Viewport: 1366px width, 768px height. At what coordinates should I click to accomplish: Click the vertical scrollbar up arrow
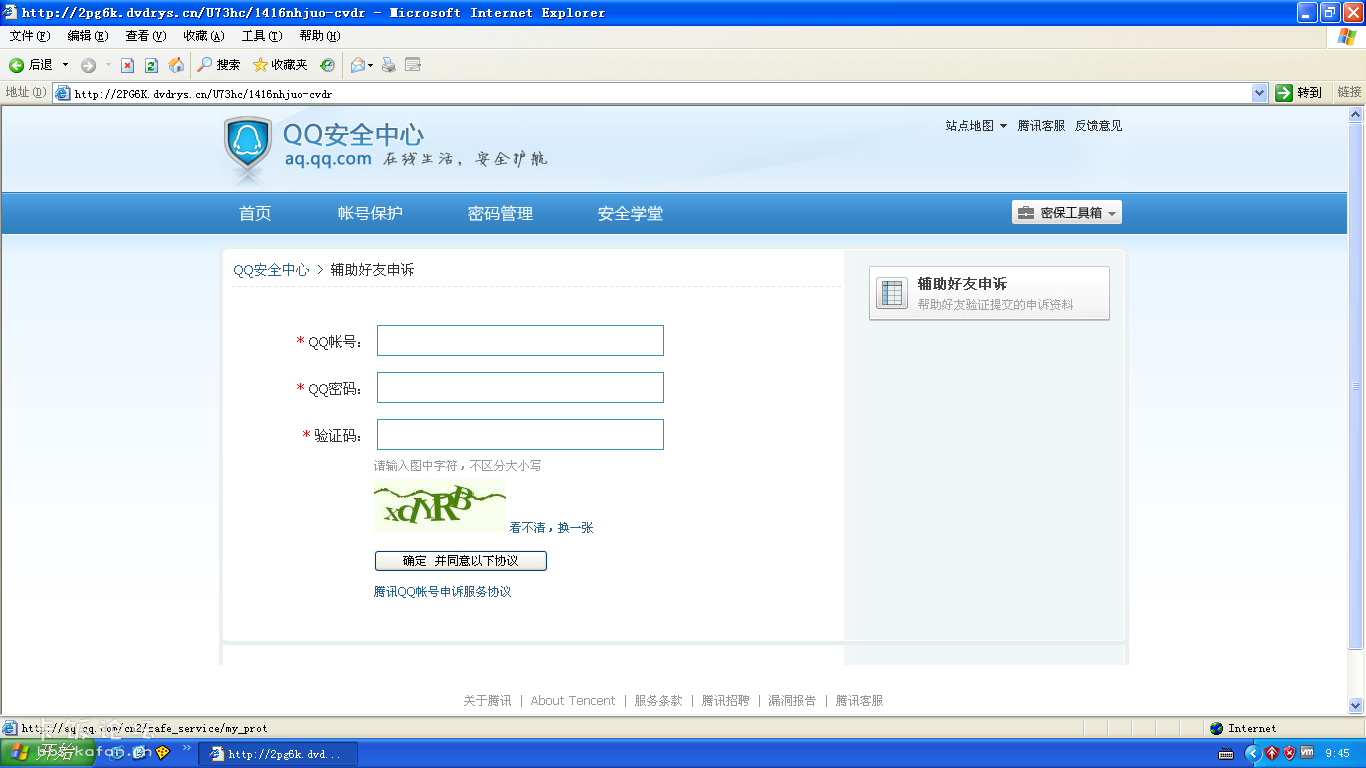[x=1356, y=116]
